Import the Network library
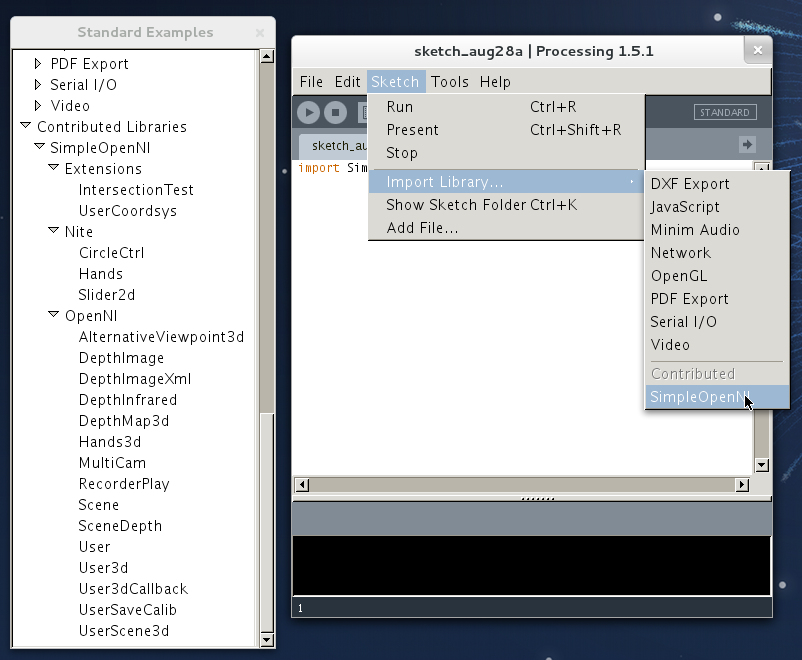This screenshot has height=660, width=802. (x=717, y=253)
